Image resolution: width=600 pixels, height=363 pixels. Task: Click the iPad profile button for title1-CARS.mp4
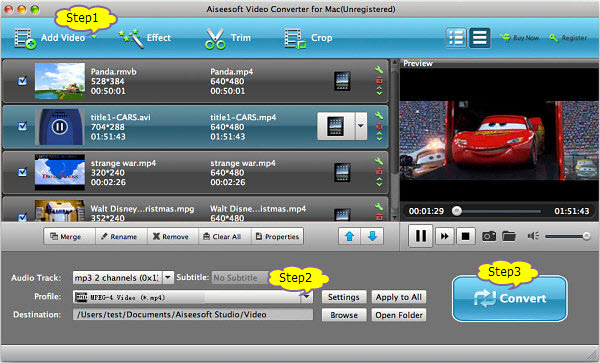[x=336, y=126]
